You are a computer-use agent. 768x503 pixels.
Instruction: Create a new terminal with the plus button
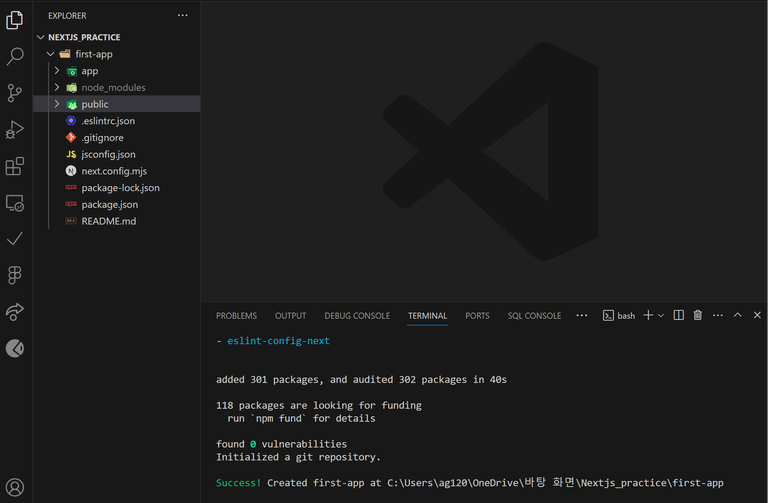pyautogui.click(x=648, y=315)
